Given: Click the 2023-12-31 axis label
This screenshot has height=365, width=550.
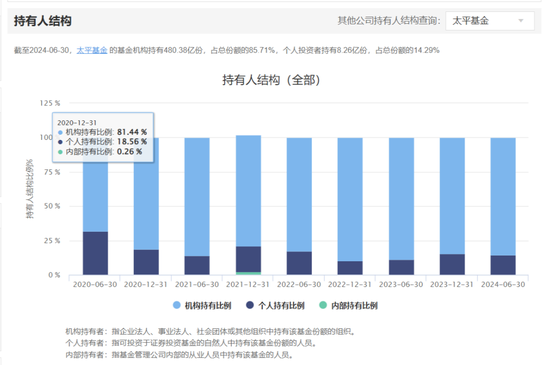Looking at the screenshot, I should (x=452, y=284).
